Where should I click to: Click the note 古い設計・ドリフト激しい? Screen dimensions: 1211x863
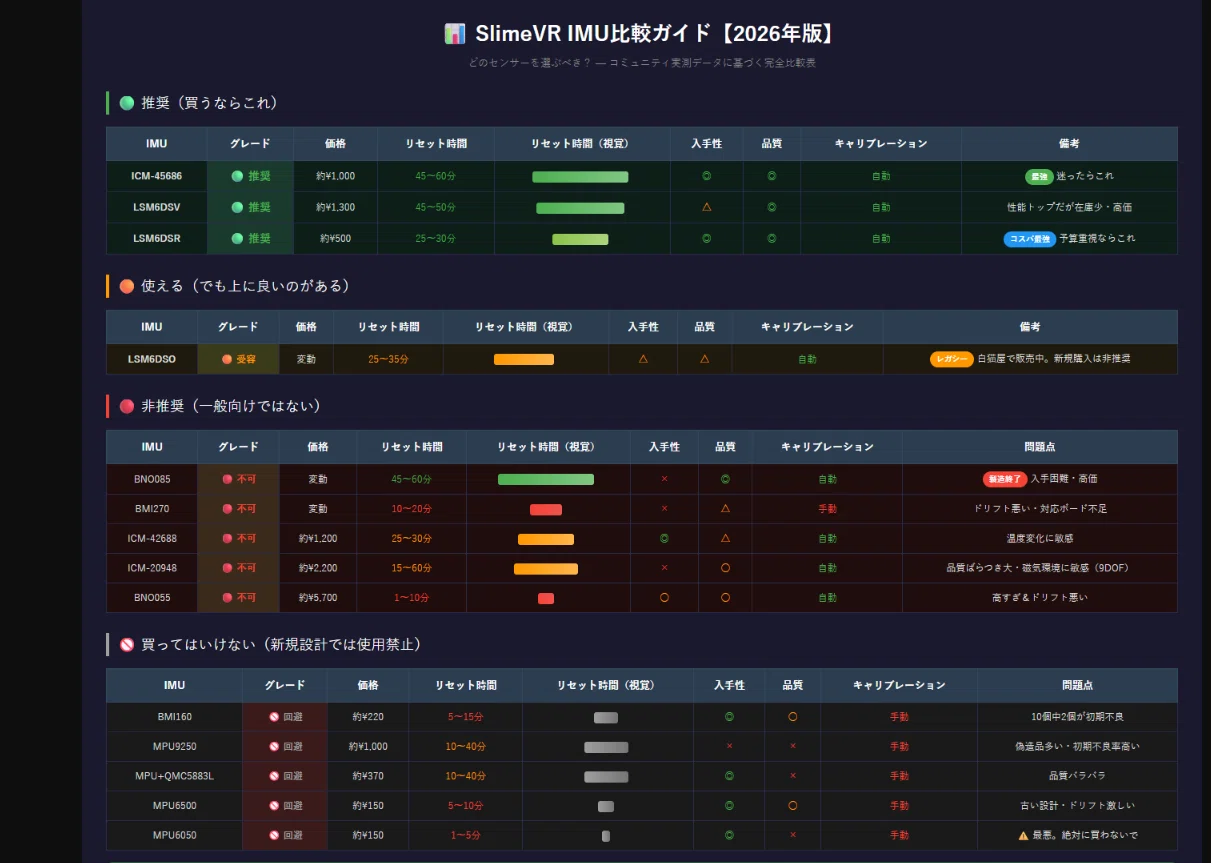coord(1077,805)
